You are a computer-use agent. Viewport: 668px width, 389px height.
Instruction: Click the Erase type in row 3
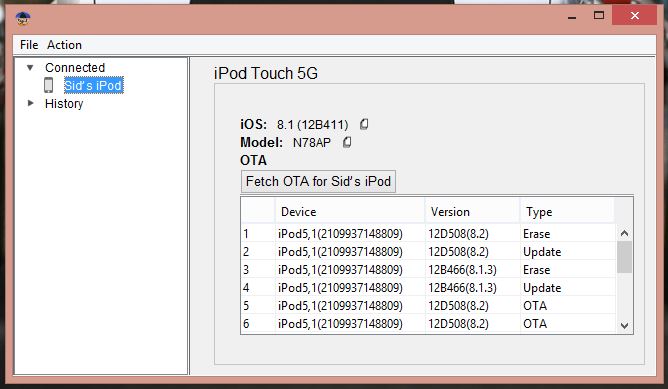(x=568, y=270)
